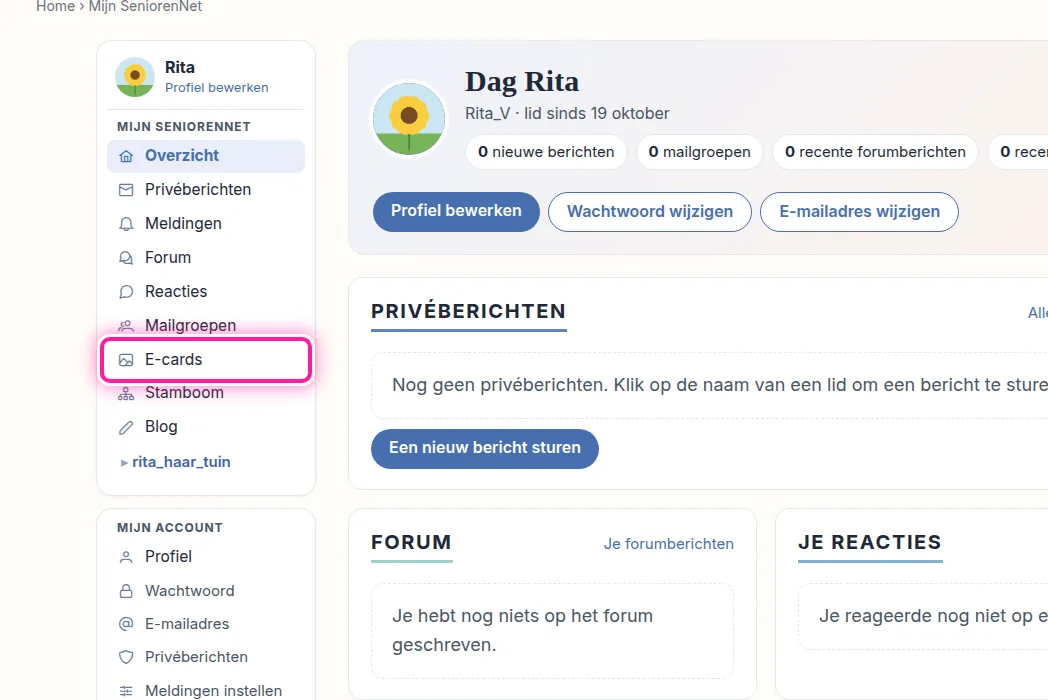Open the Forum sidebar entry
Screen dimensions: 1048x700
click(x=206, y=258)
